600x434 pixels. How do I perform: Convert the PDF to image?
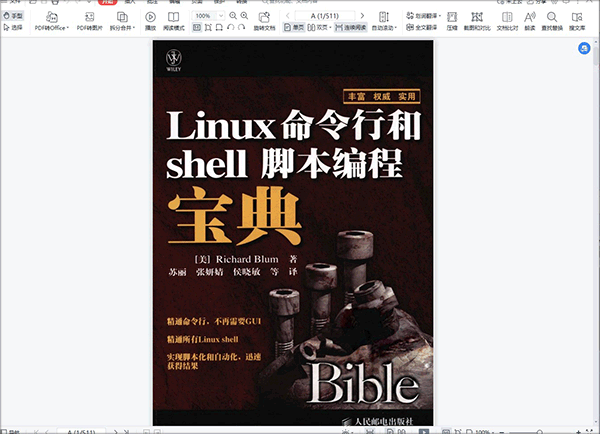click(90, 21)
